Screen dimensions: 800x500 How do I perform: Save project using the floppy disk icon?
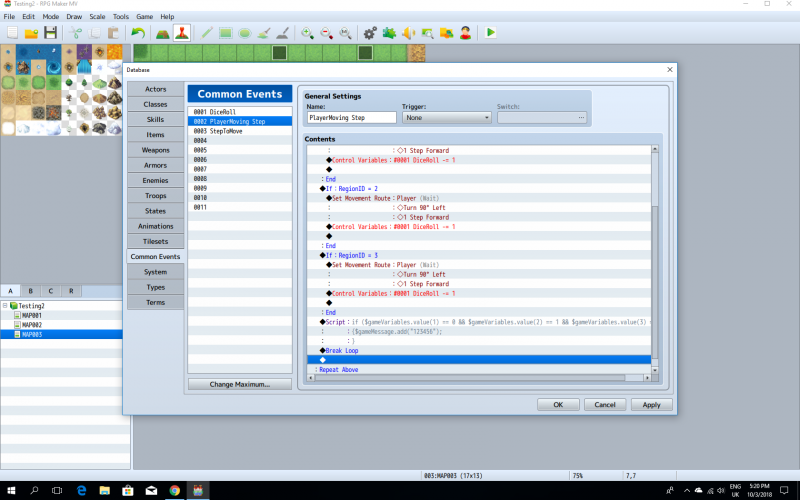coord(50,33)
